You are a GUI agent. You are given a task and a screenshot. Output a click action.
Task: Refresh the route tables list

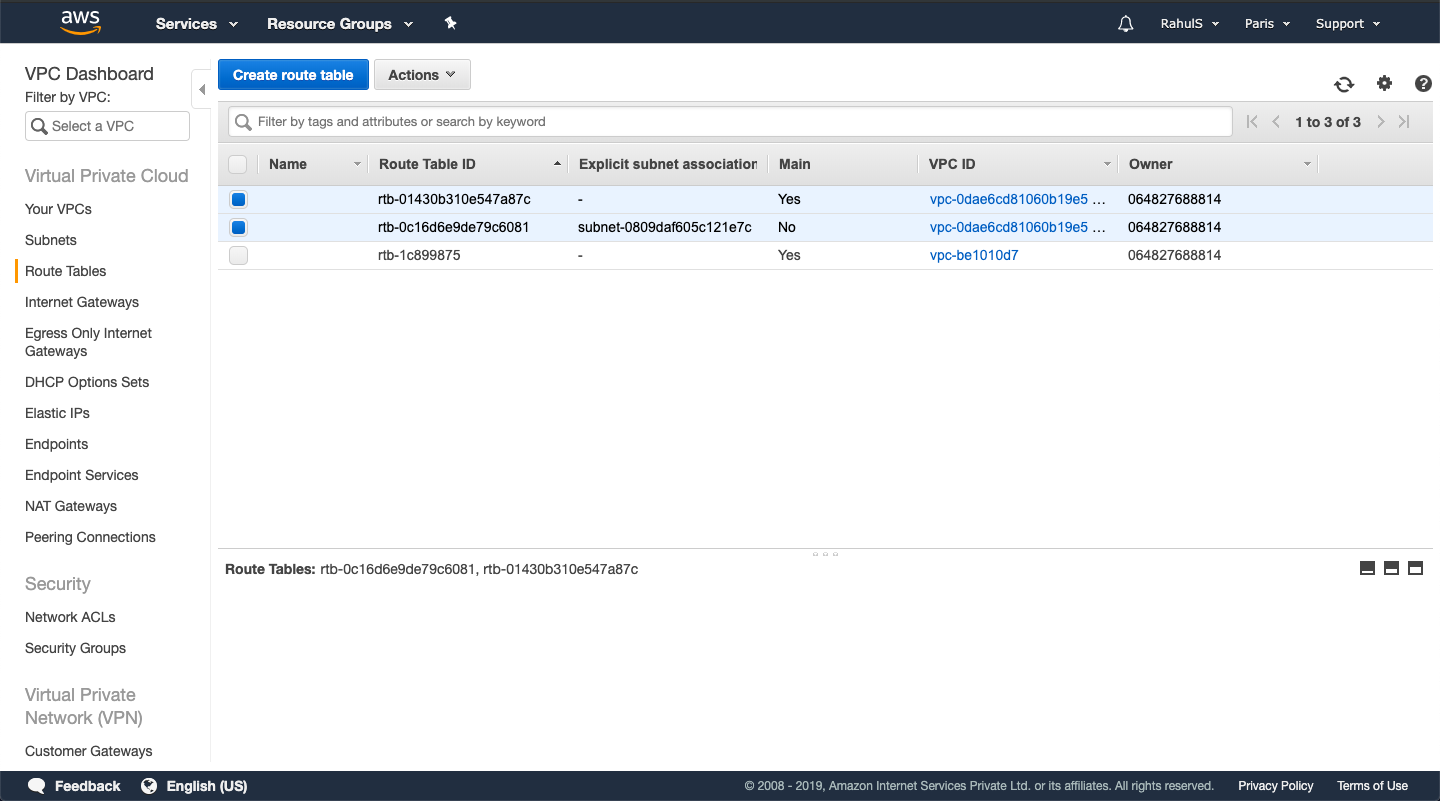click(x=1344, y=84)
